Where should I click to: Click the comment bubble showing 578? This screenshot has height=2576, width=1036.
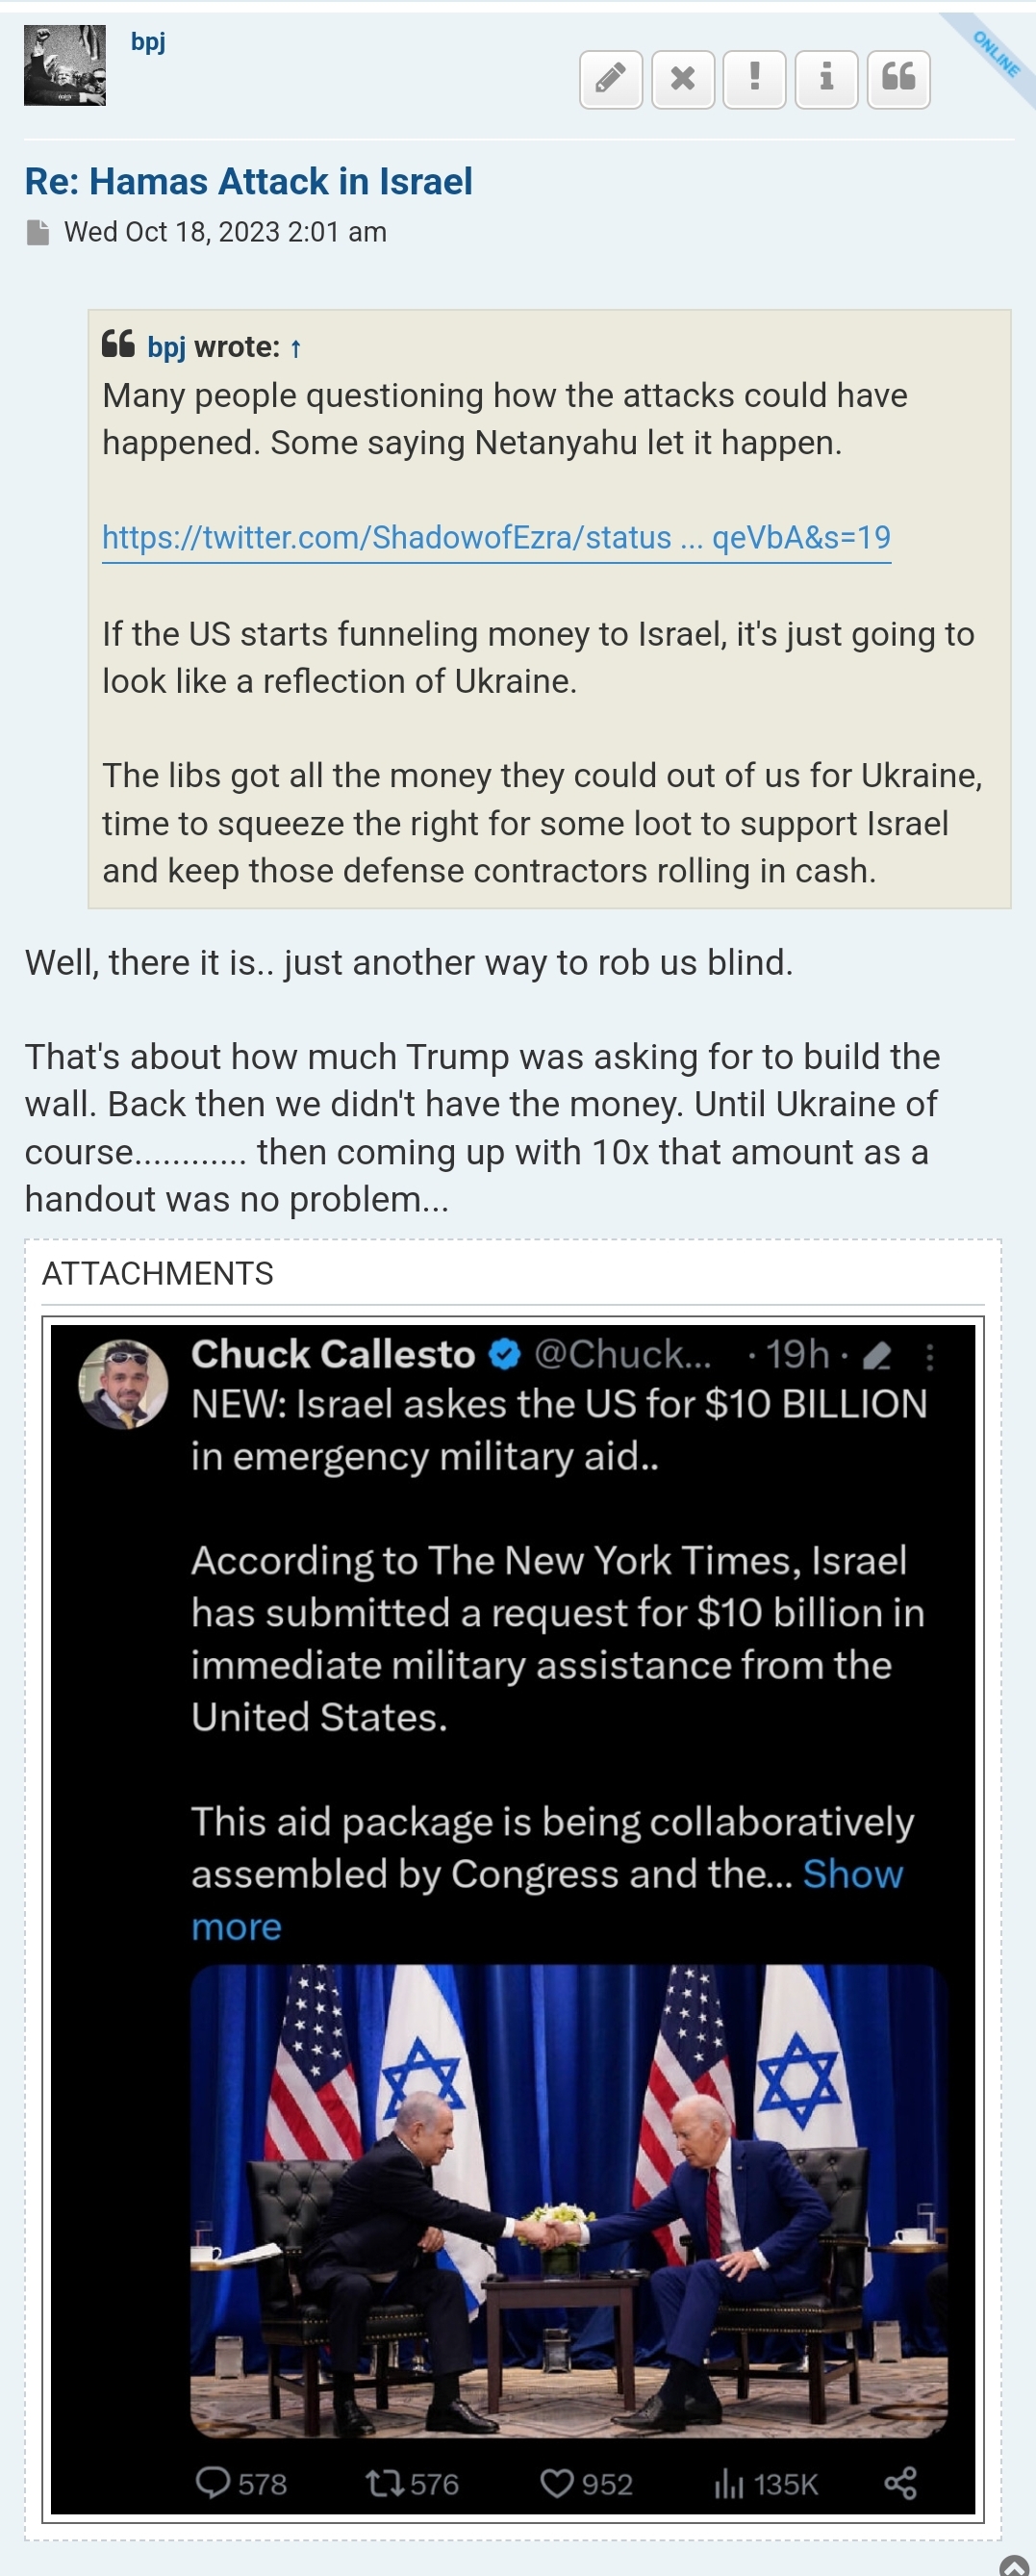[213, 2483]
